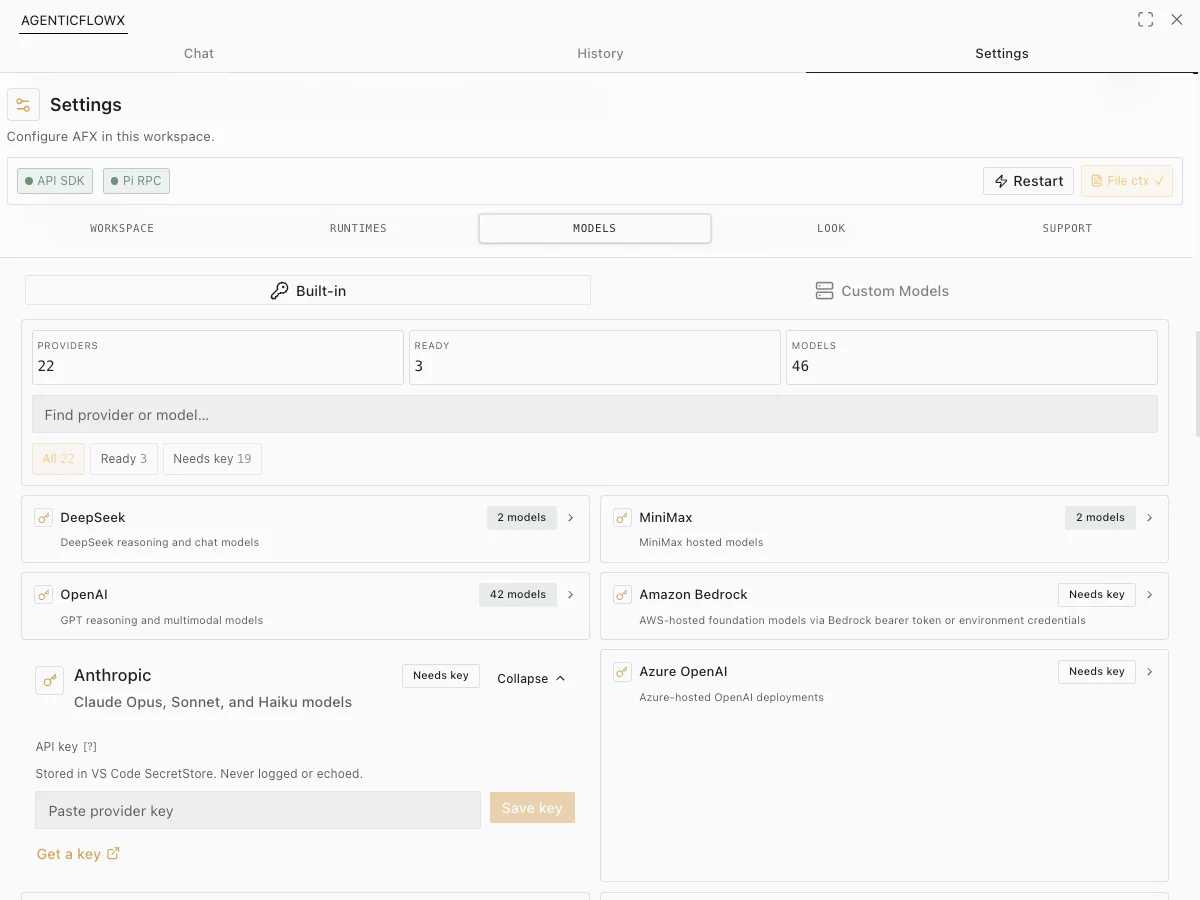Image resolution: width=1200 pixels, height=900 pixels.
Task: Click 'Claude Opus, Sonnet, and Haiku models' text
Action: (213, 702)
